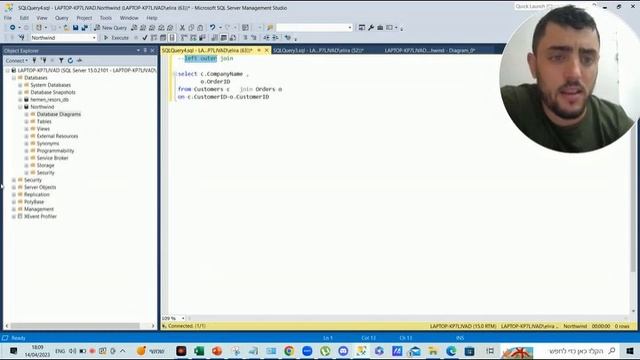Click the Save All icon
640x360 pixels.
(x=84, y=28)
